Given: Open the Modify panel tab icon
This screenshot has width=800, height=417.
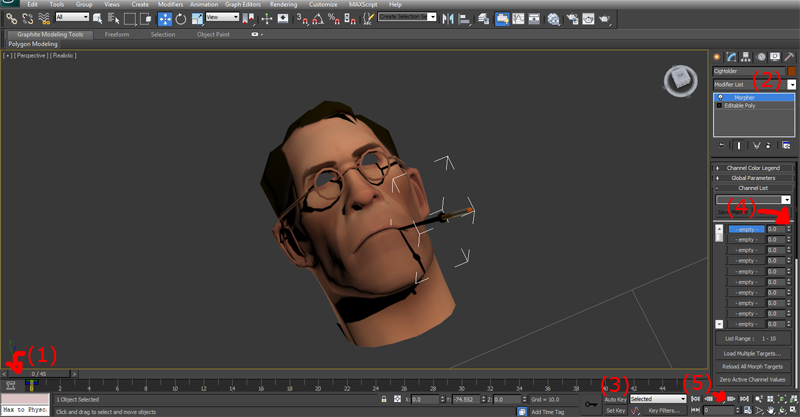Looking at the screenshot, I should tap(731, 56).
